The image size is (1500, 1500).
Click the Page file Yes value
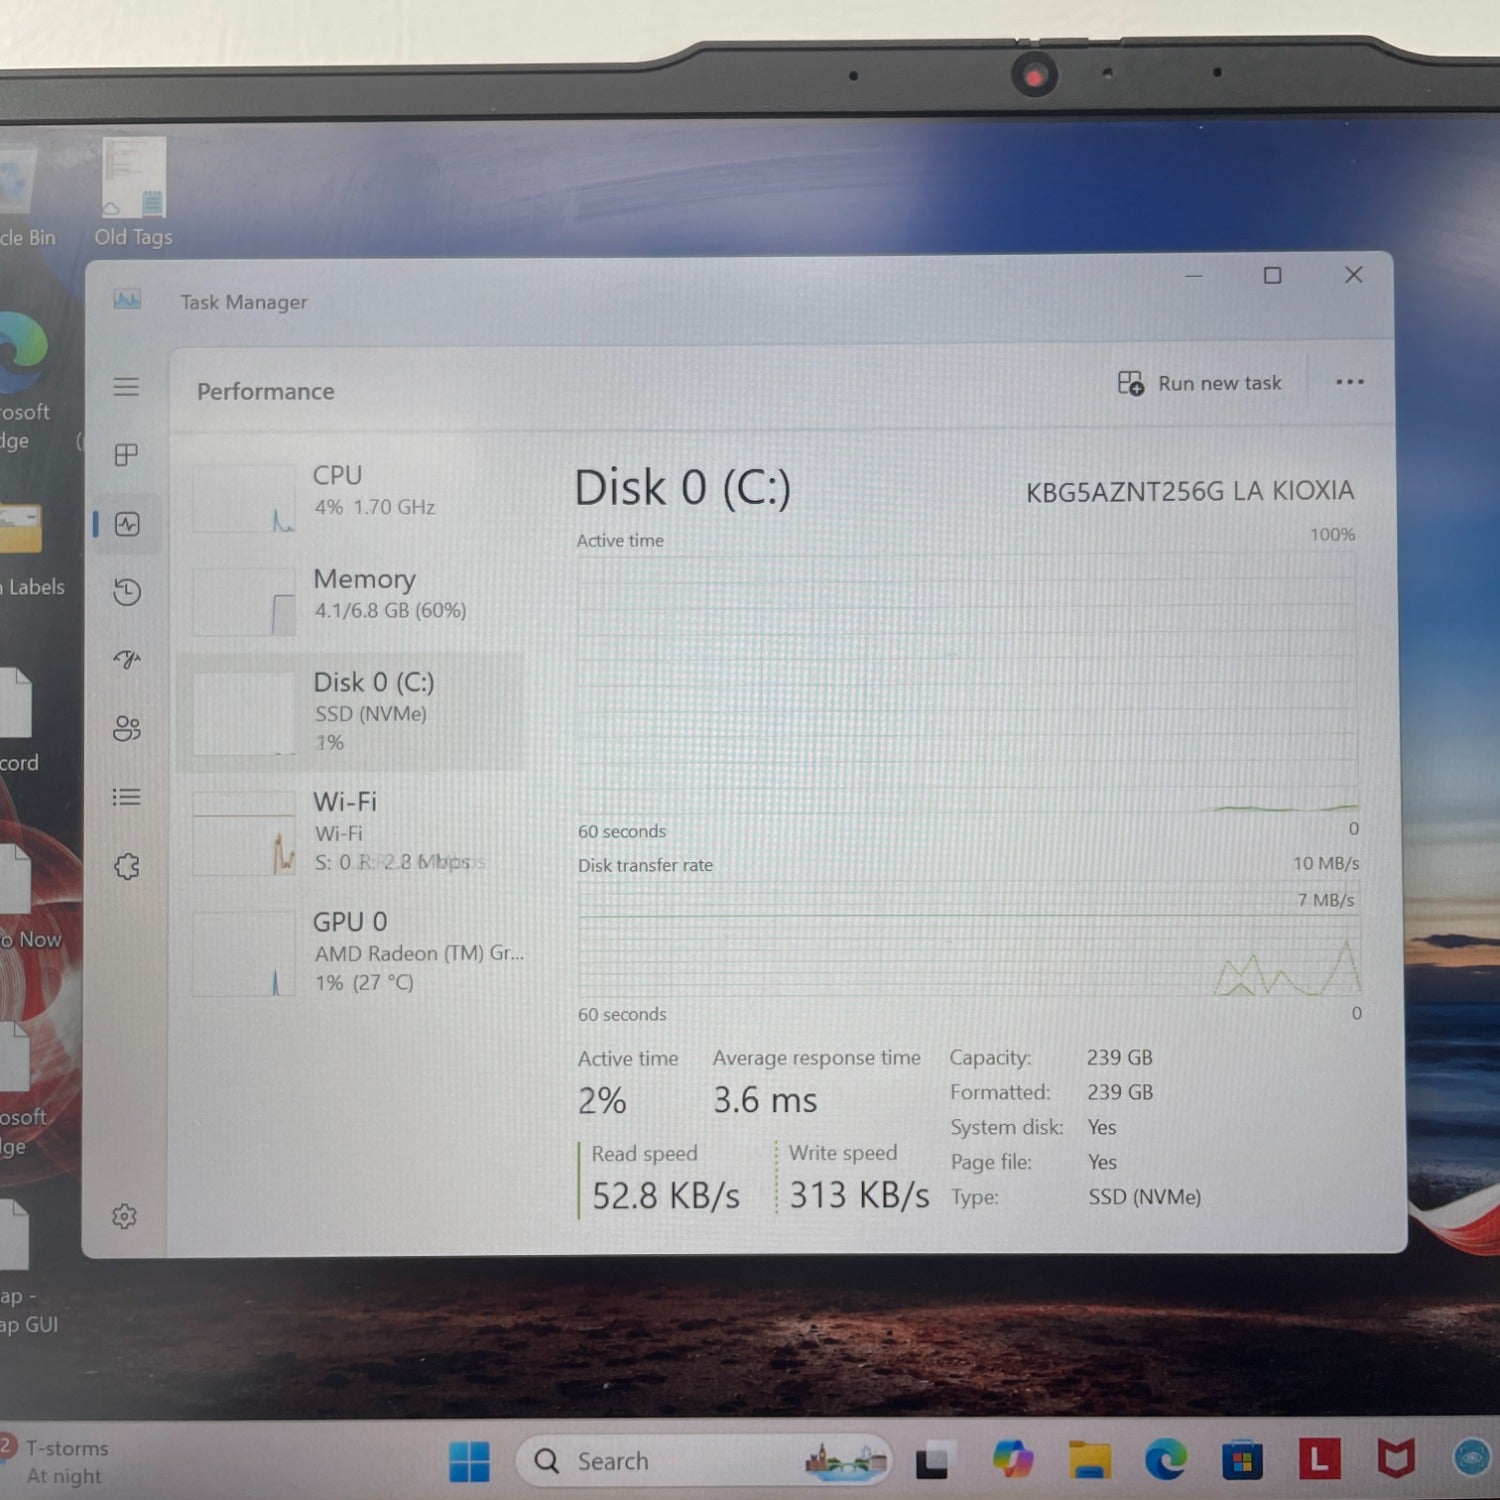[1102, 1162]
